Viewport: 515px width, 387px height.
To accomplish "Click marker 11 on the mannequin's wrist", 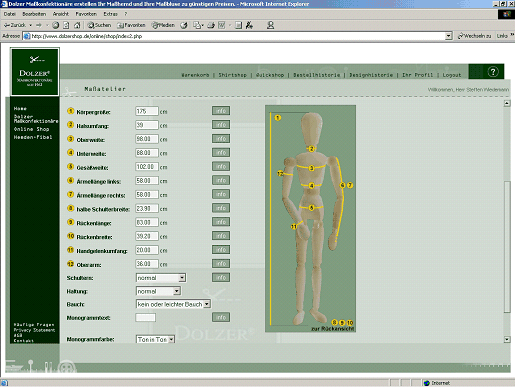I will click(x=293, y=227).
